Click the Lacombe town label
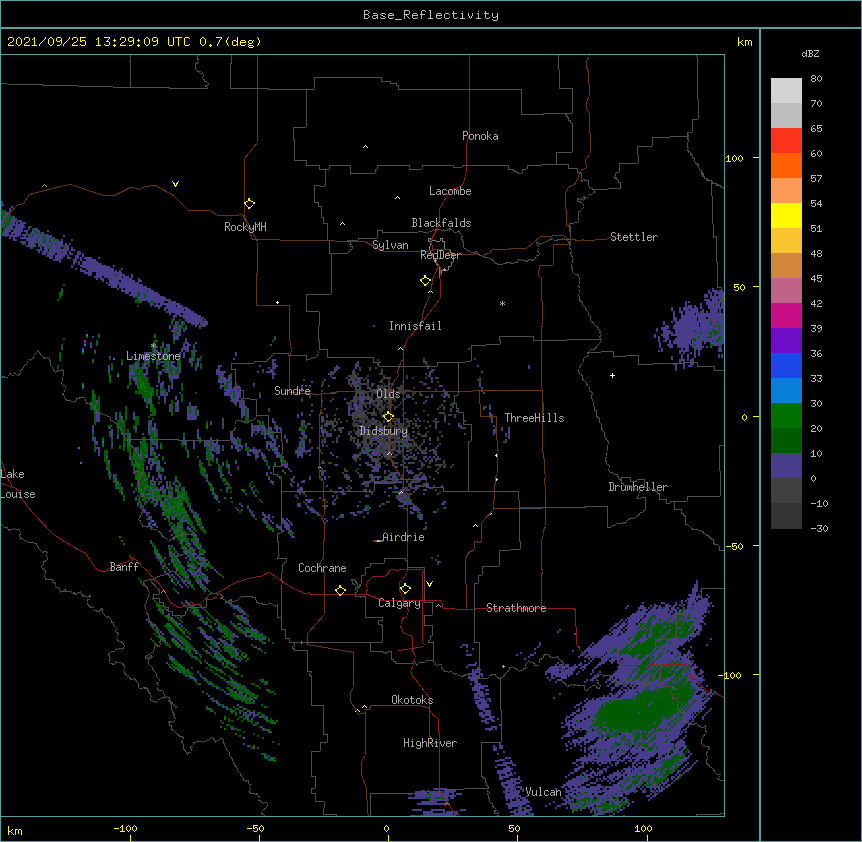The width and height of the screenshot is (862, 842). [x=450, y=191]
